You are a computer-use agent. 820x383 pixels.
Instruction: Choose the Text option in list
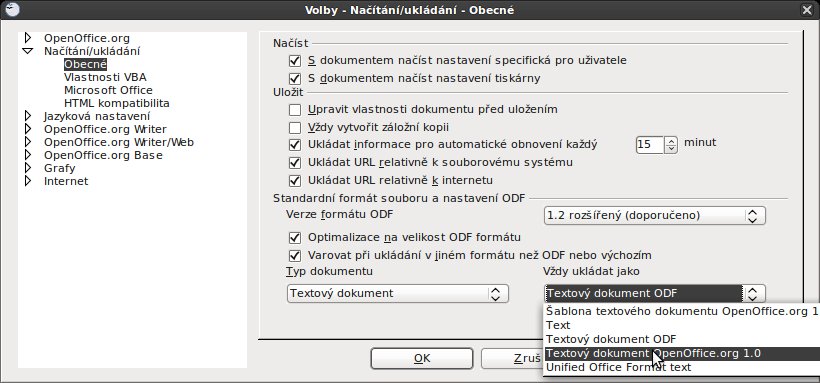coord(682,325)
